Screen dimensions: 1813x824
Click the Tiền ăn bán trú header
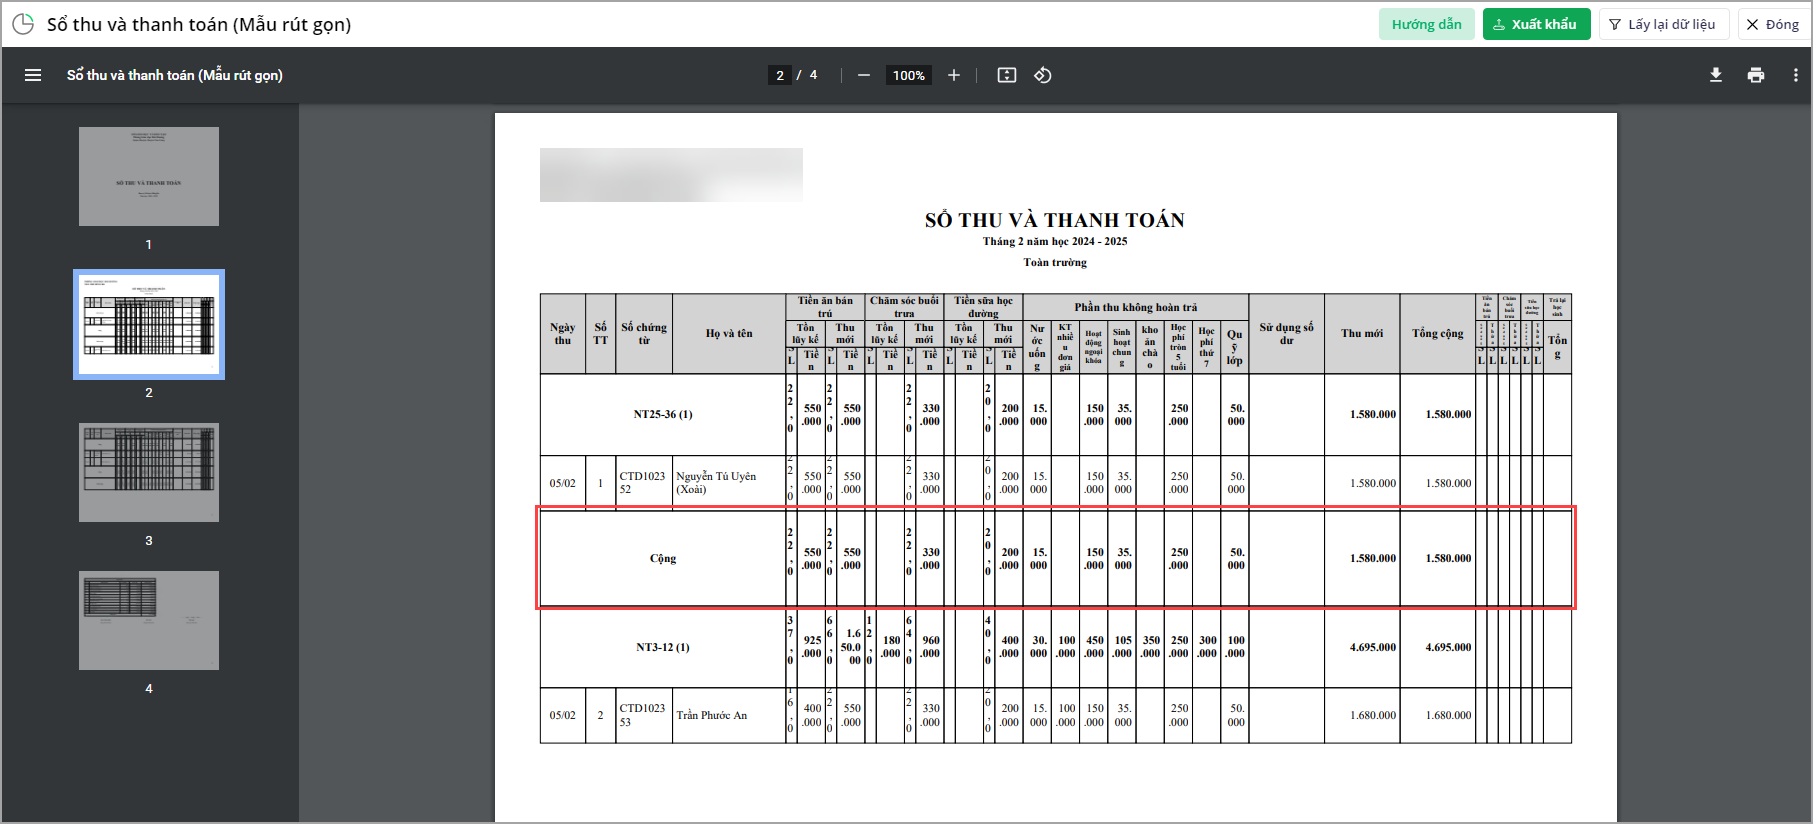(825, 306)
